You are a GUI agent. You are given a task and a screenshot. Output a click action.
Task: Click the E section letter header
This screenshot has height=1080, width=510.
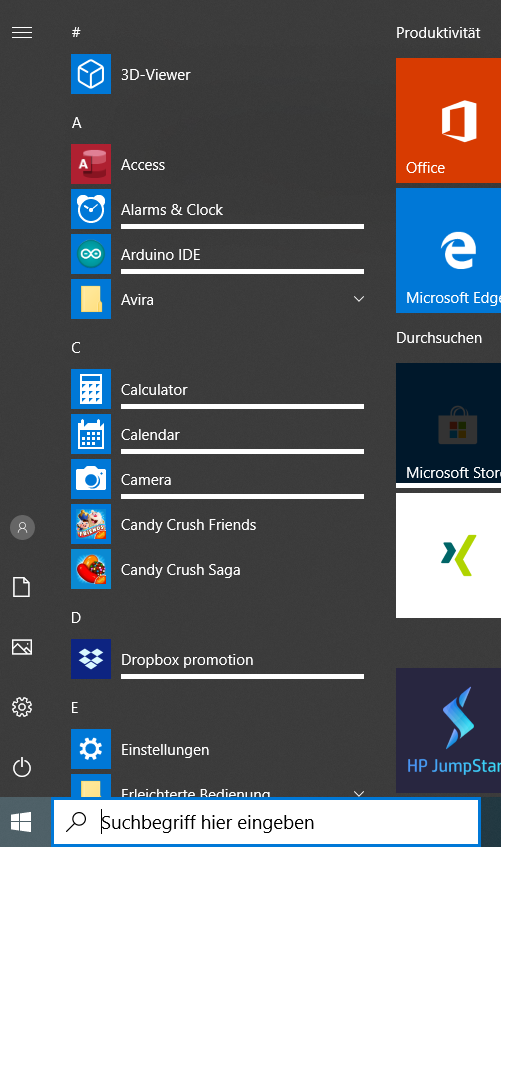(x=75, y=708)
